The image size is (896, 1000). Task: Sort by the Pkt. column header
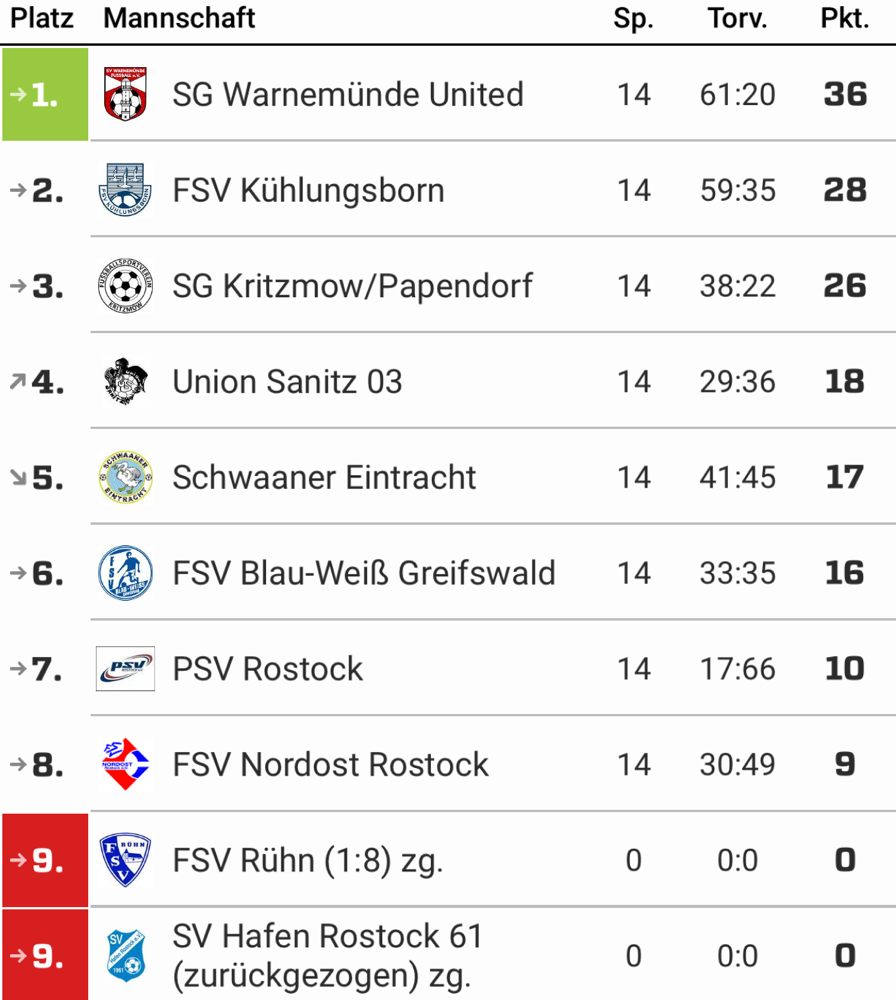[845, 18]
